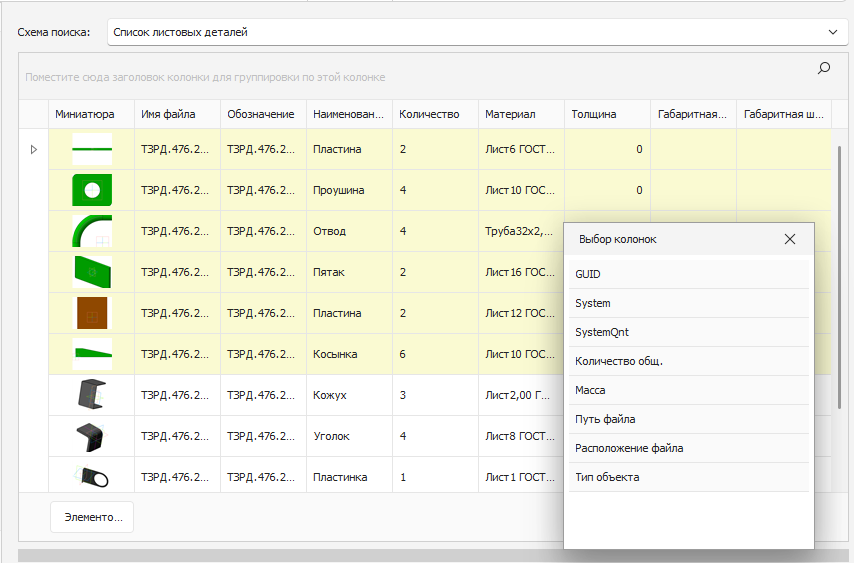
Task: Choose GUID column from list
Action: 689,274
